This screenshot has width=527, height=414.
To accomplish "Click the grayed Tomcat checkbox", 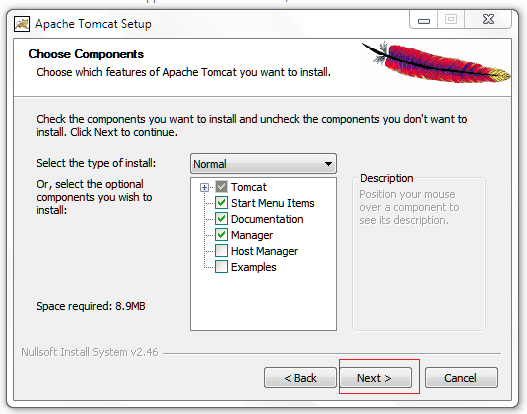I will tap(221, 187).
